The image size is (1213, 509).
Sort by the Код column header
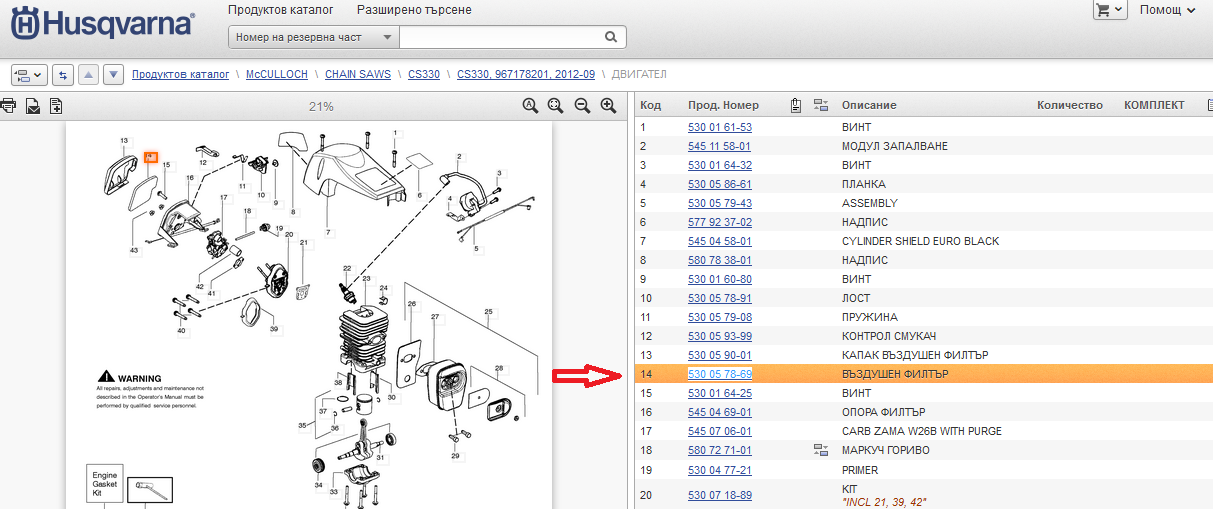(651, 105)
